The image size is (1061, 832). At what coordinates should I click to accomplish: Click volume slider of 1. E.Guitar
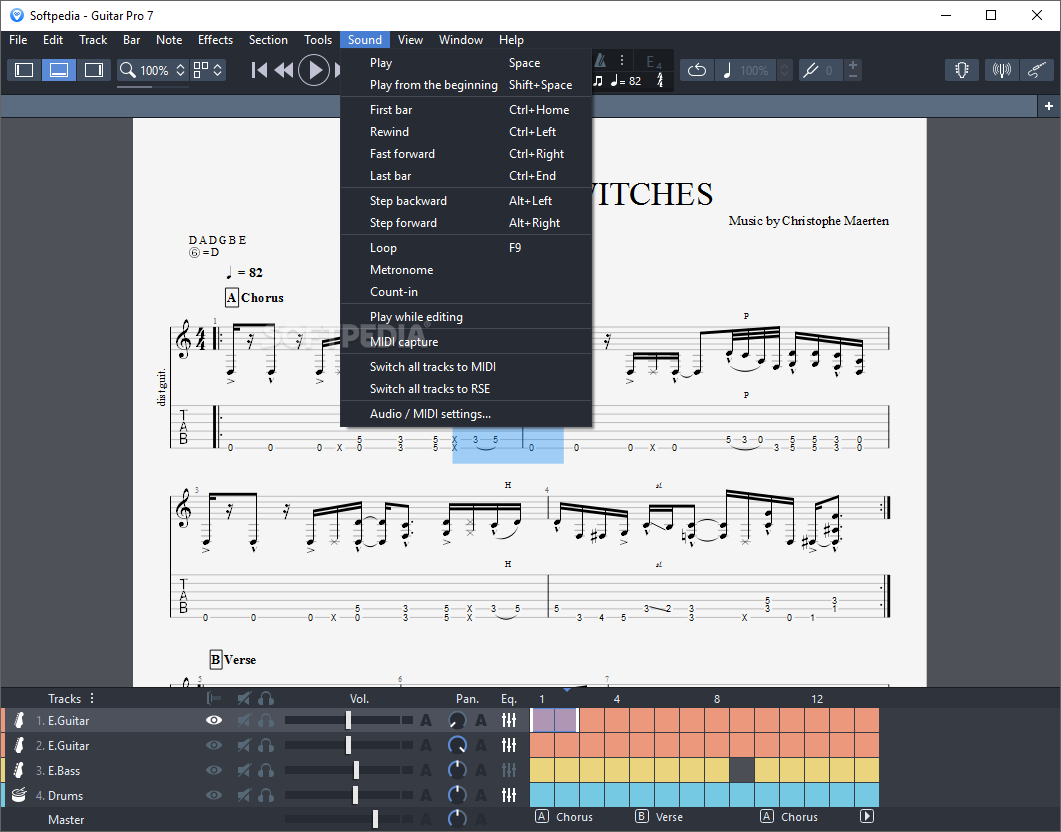click(348, 720)
